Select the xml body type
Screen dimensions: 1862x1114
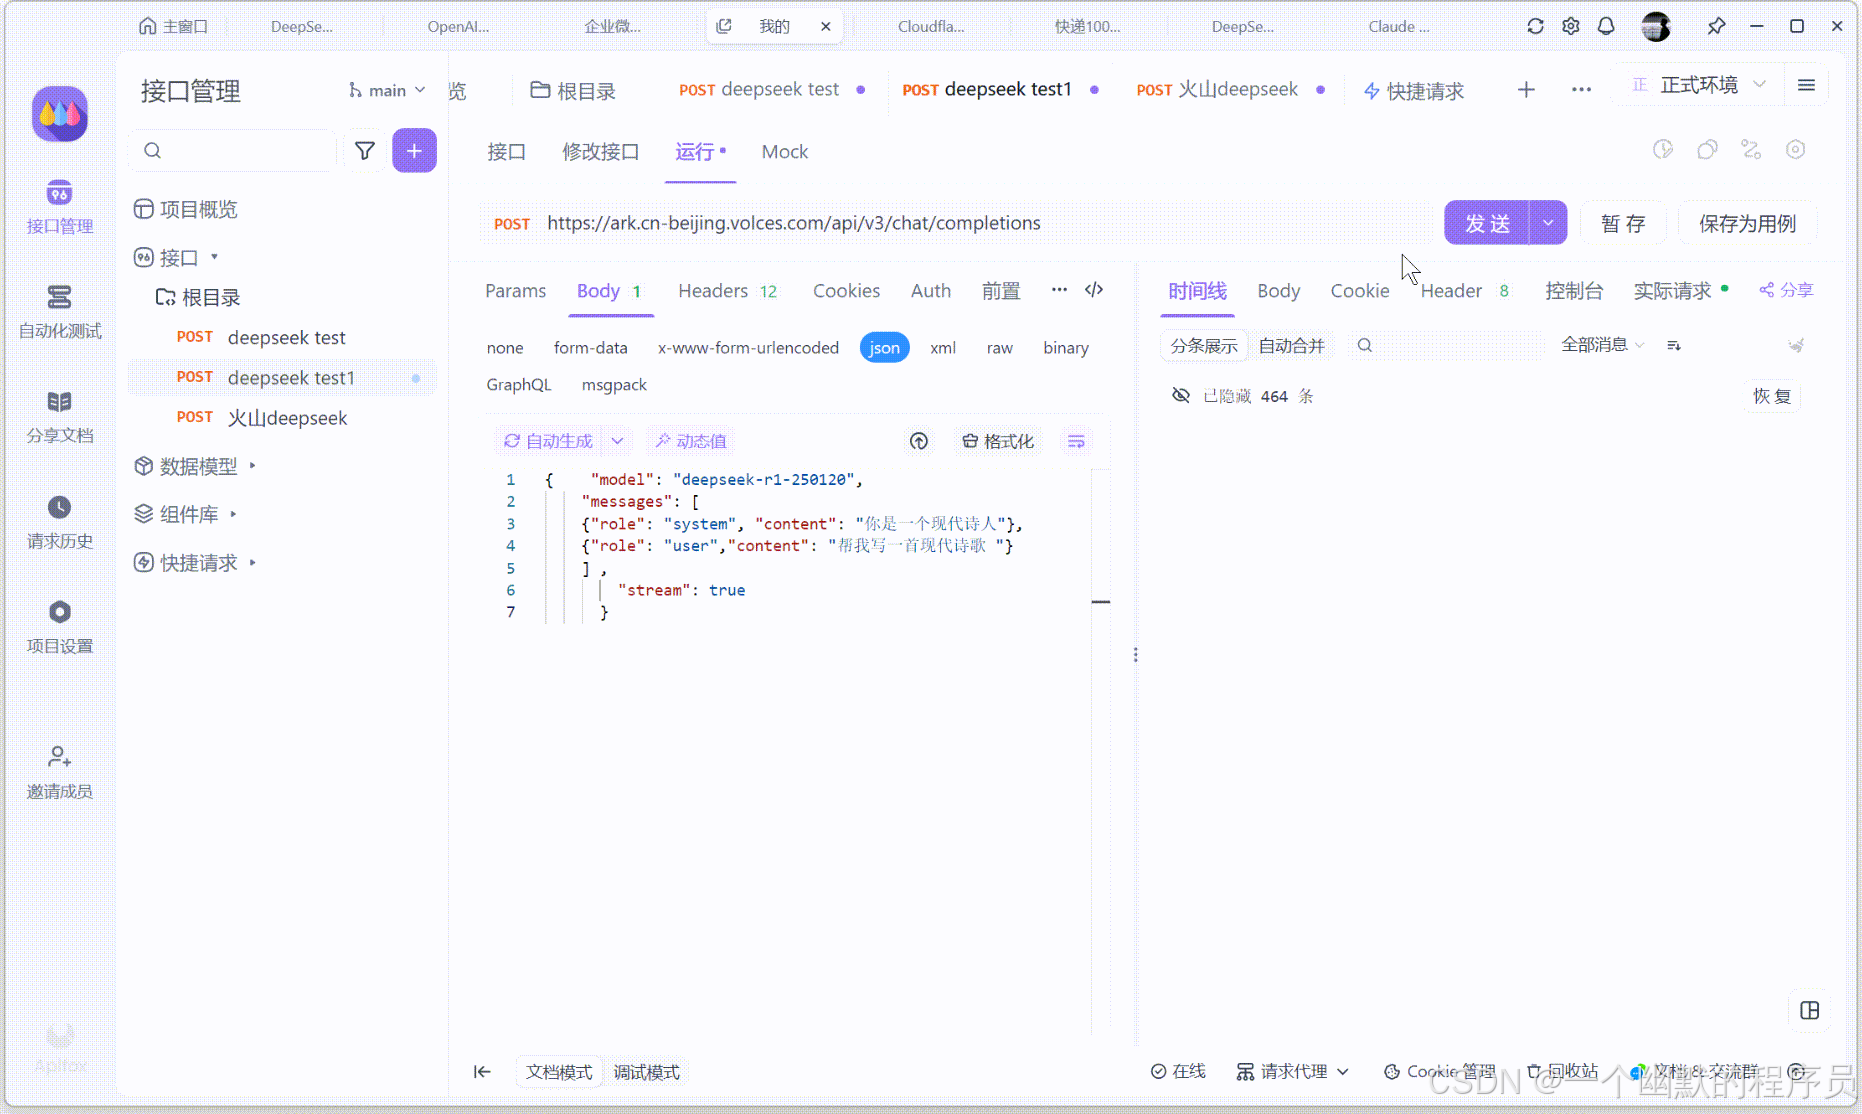point(943,348)
